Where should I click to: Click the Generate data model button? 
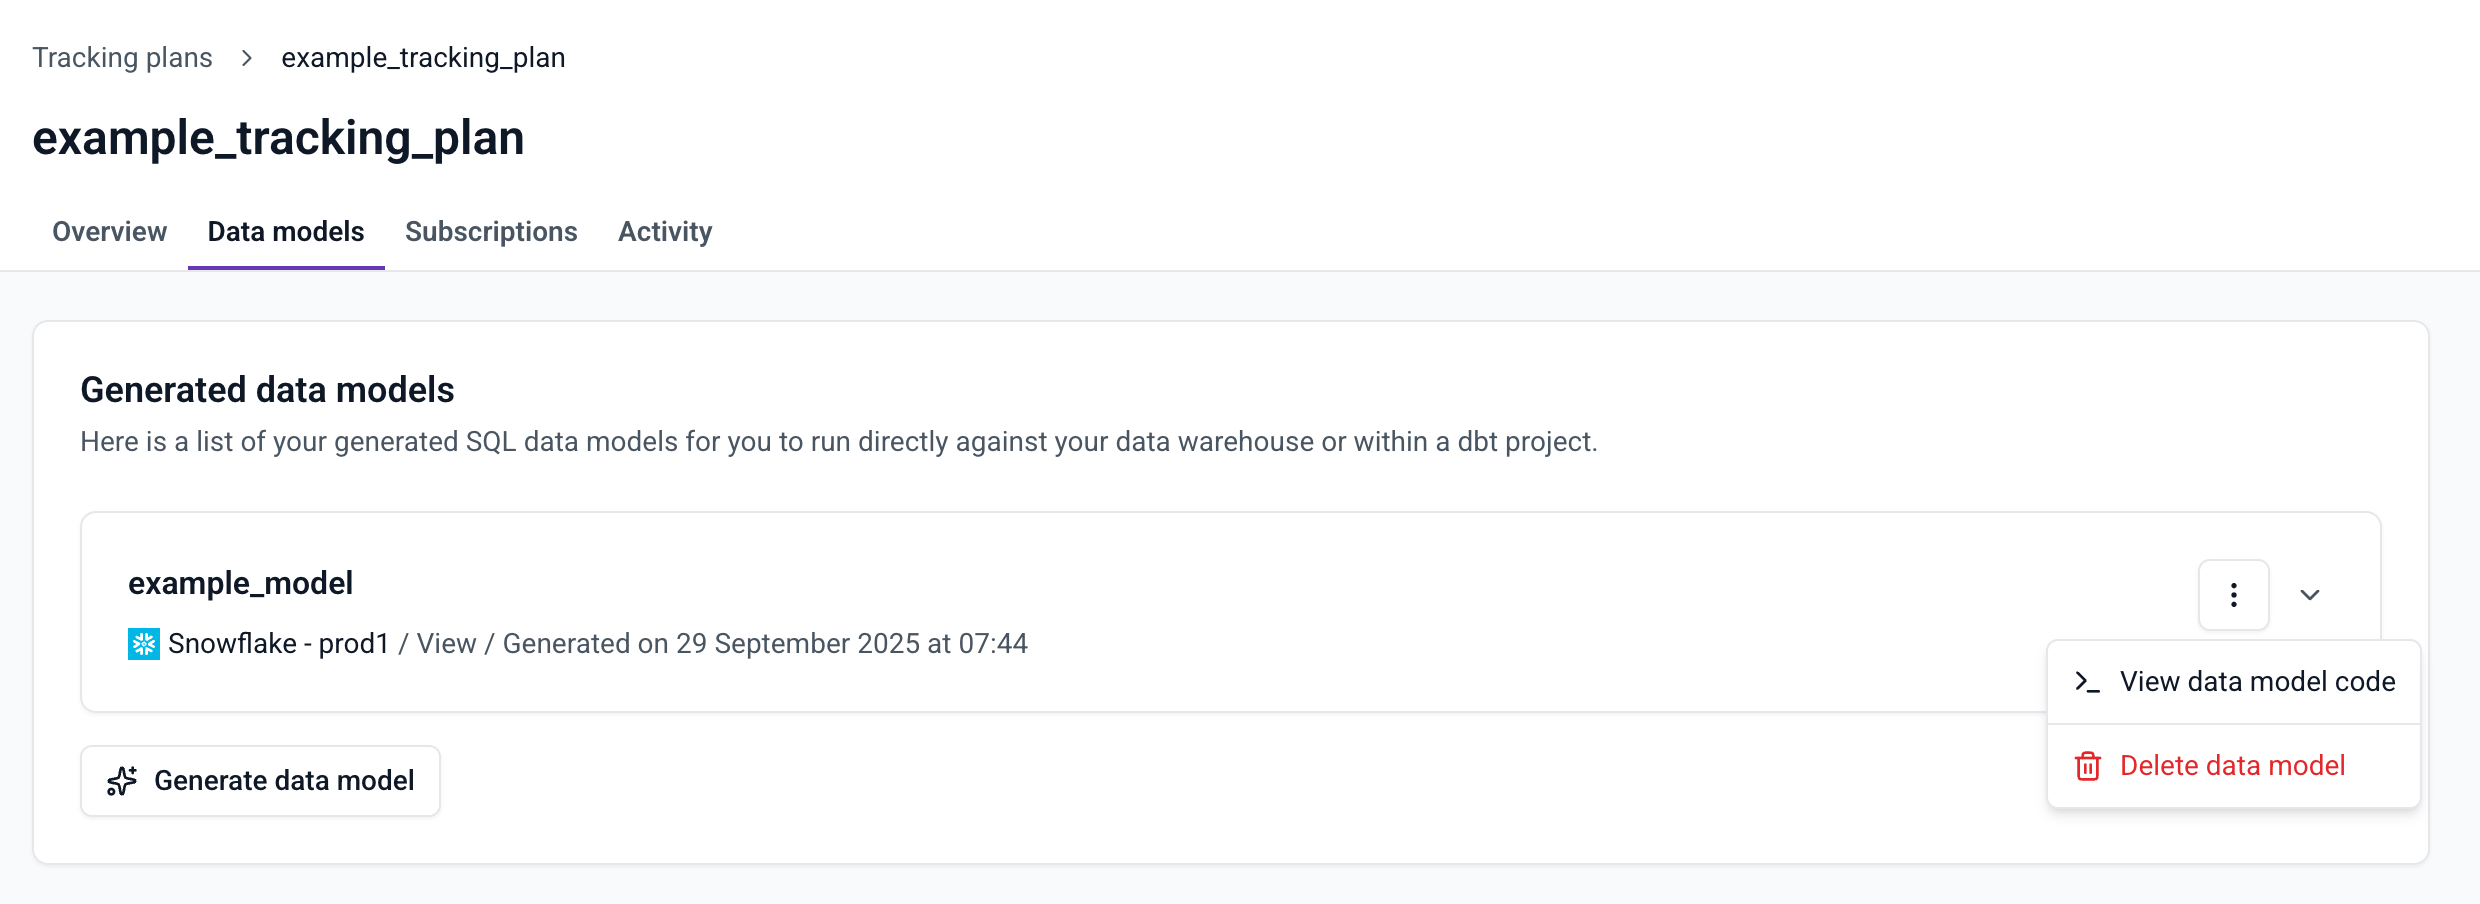(260, 780)
